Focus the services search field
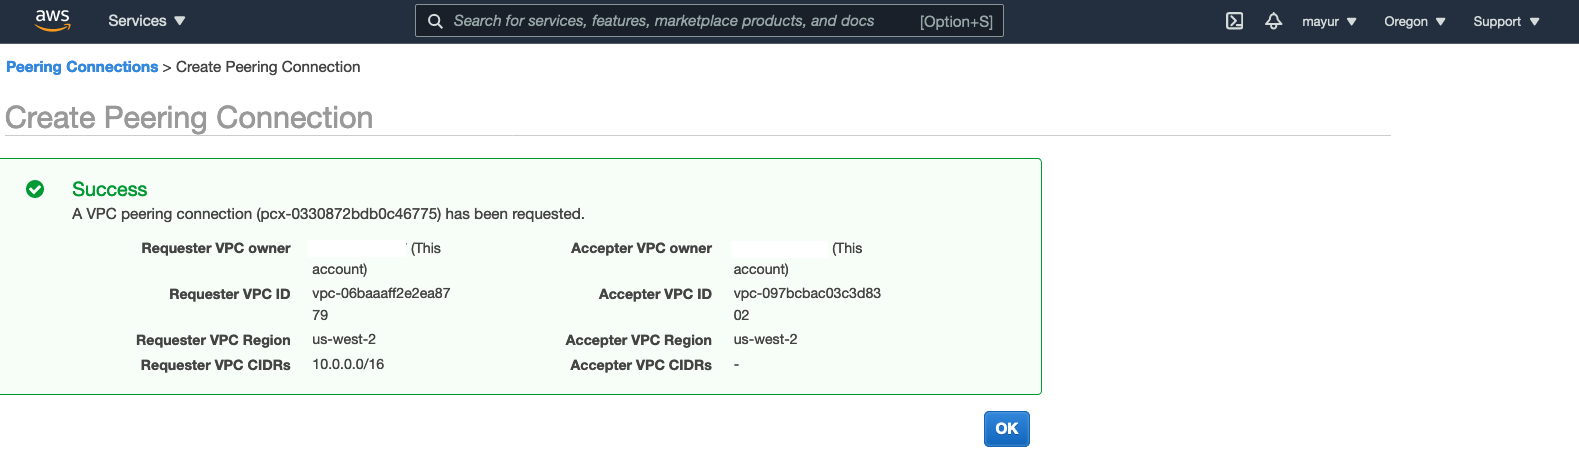 coord(680,21)
